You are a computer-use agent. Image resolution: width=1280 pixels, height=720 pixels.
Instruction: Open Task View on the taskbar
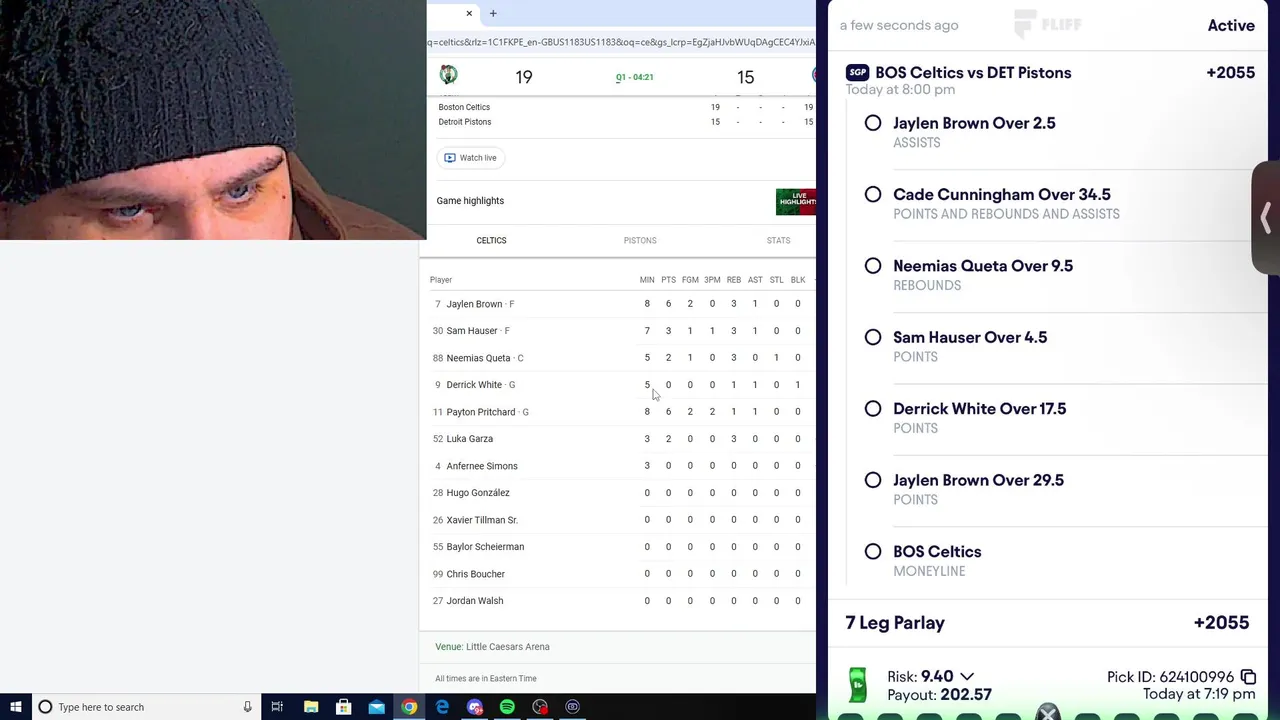(x=277, y=707)
